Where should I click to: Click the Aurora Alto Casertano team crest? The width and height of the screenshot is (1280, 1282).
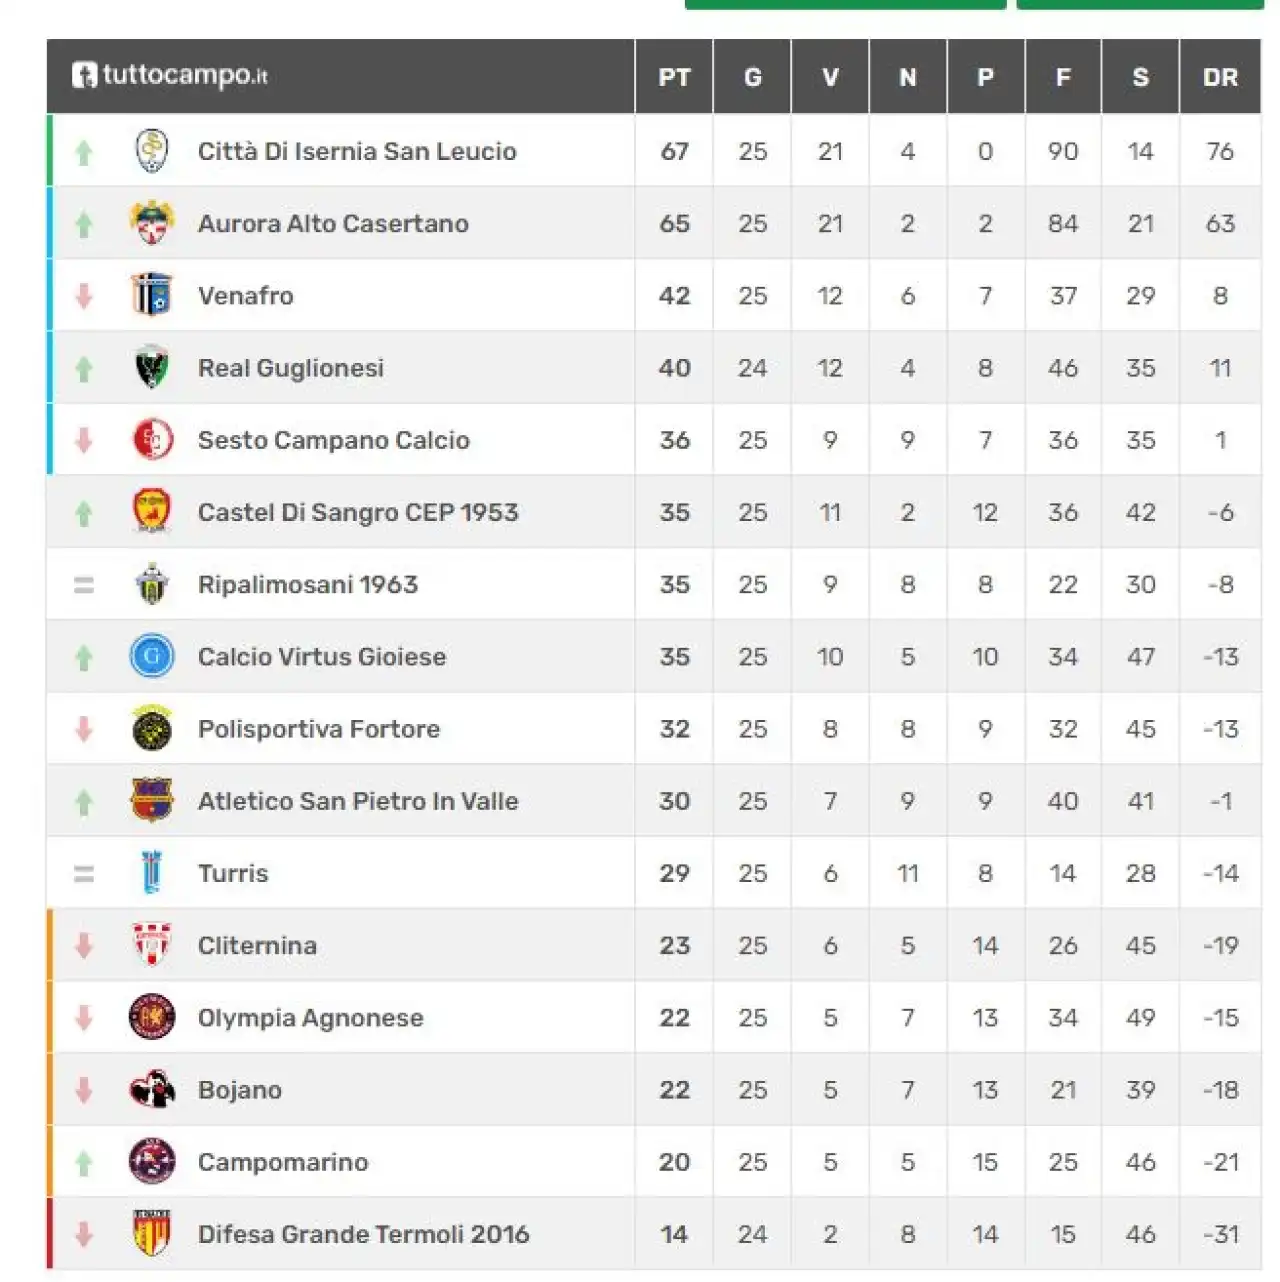coord(152,223)
